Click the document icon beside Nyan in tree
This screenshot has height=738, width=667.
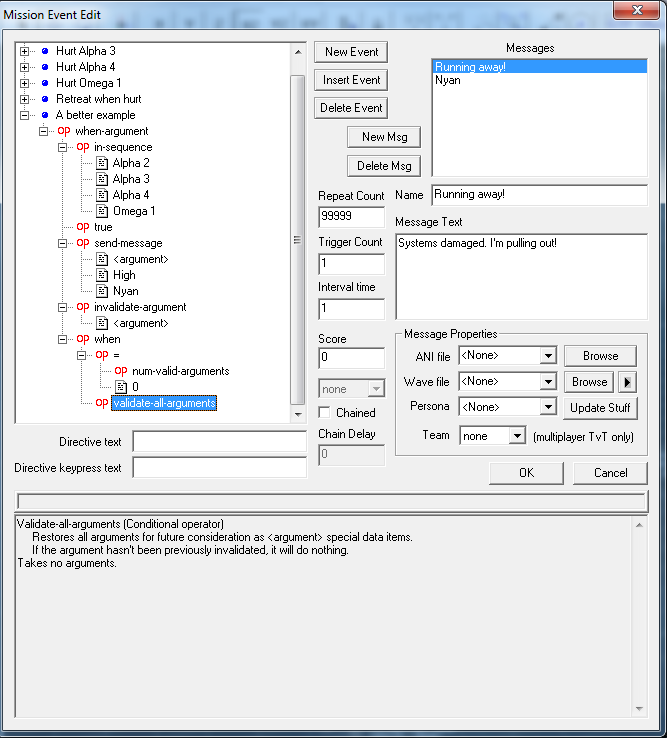tap(101, 291)
